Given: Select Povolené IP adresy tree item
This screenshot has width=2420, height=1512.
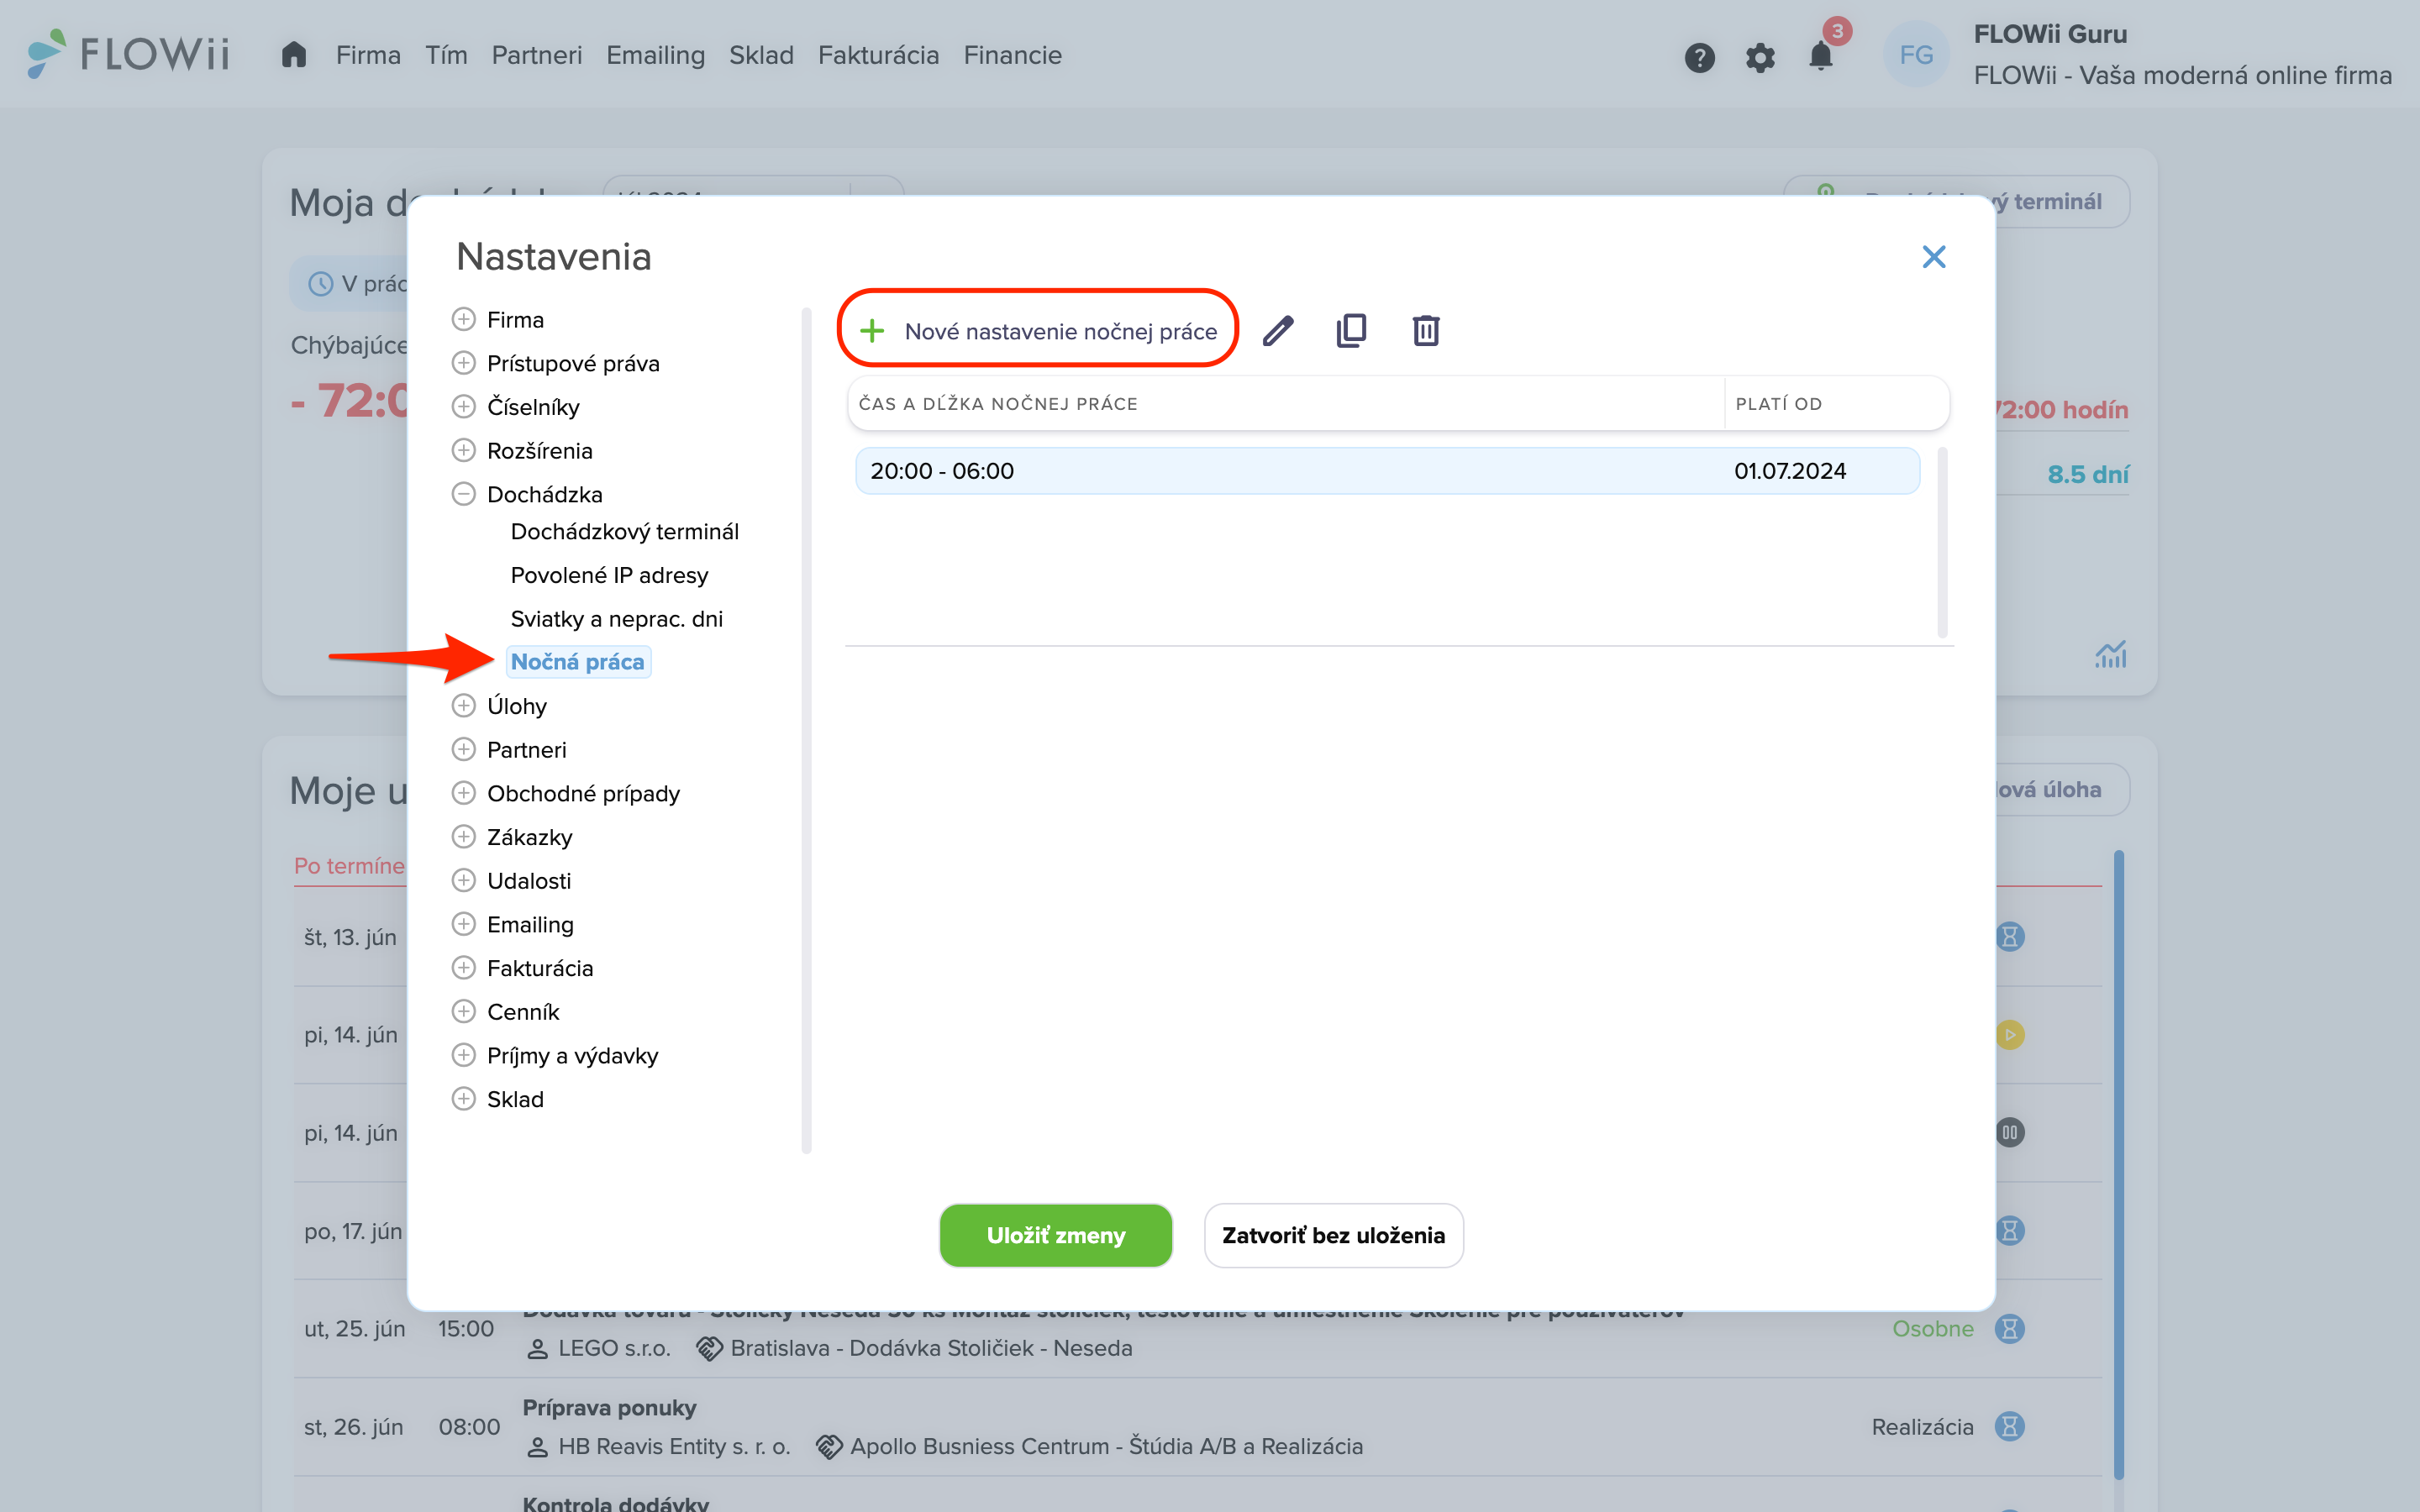Looking at the screenshot, I should (609, 575).
